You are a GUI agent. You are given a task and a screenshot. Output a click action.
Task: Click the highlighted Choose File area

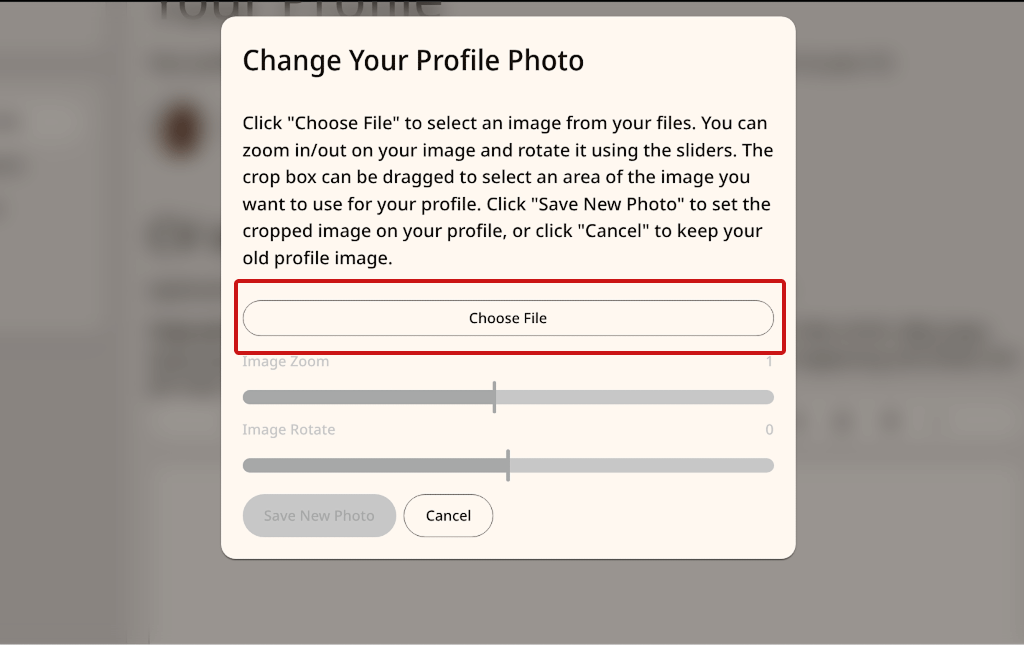[507, 317]
